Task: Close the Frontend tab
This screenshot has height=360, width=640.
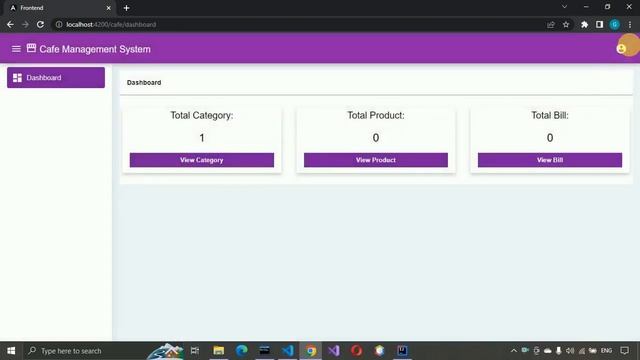Action: (108, 8)
